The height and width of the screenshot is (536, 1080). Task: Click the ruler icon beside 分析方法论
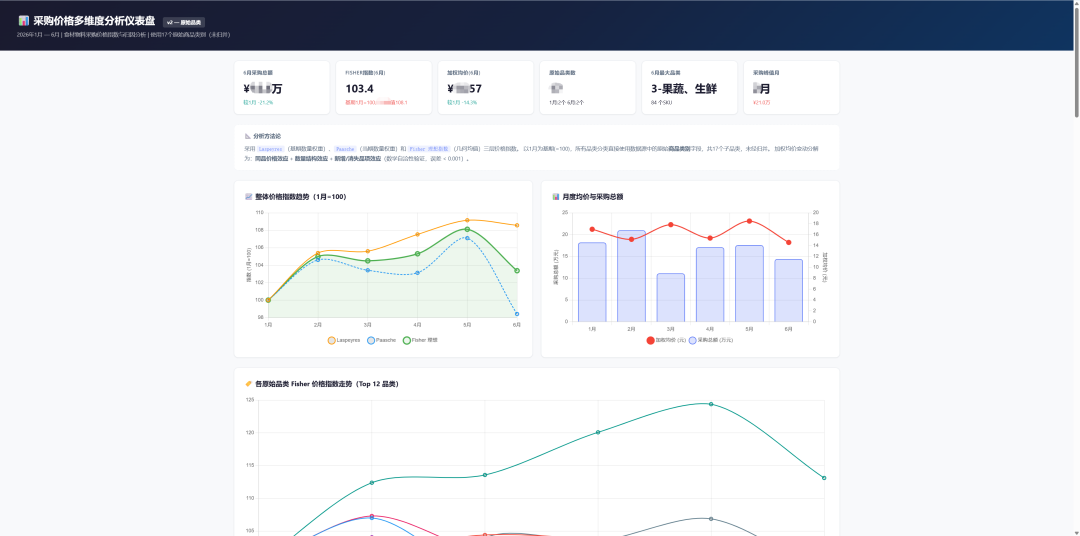point(247,136)
